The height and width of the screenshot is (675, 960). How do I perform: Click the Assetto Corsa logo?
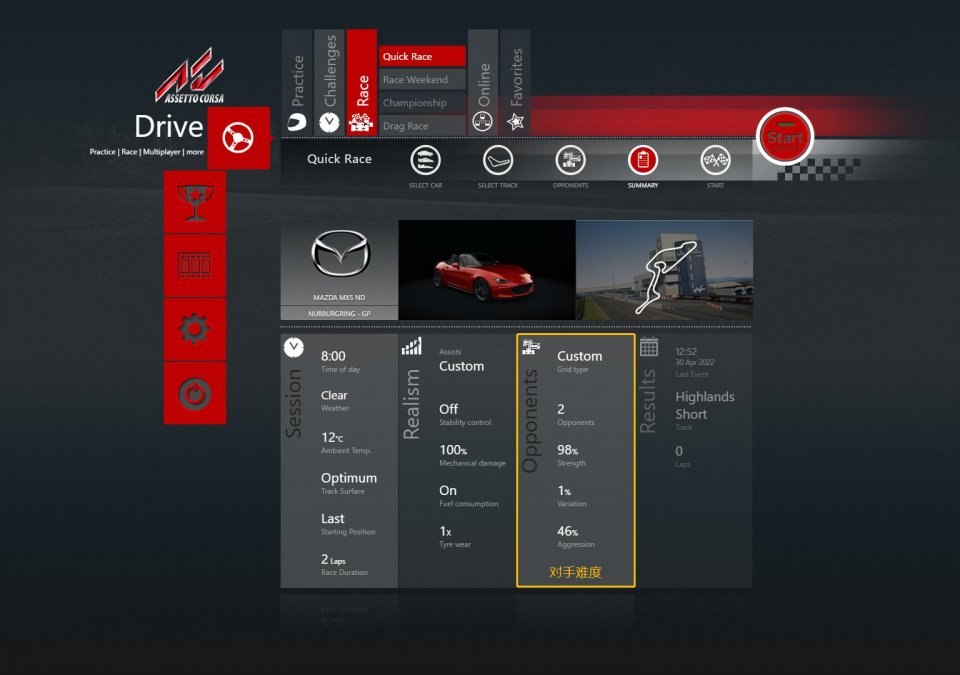191,76
